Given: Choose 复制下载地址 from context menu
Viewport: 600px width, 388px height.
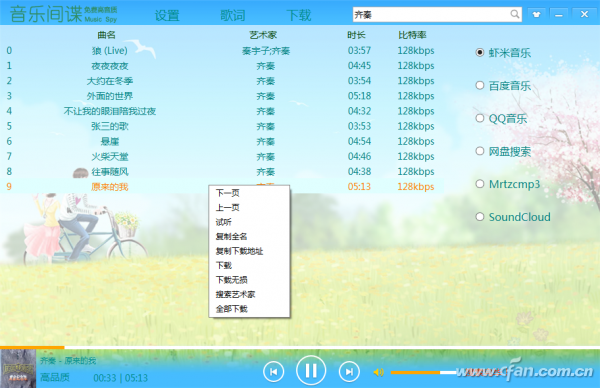Looking at the screenshot, I should coord(249,251).
